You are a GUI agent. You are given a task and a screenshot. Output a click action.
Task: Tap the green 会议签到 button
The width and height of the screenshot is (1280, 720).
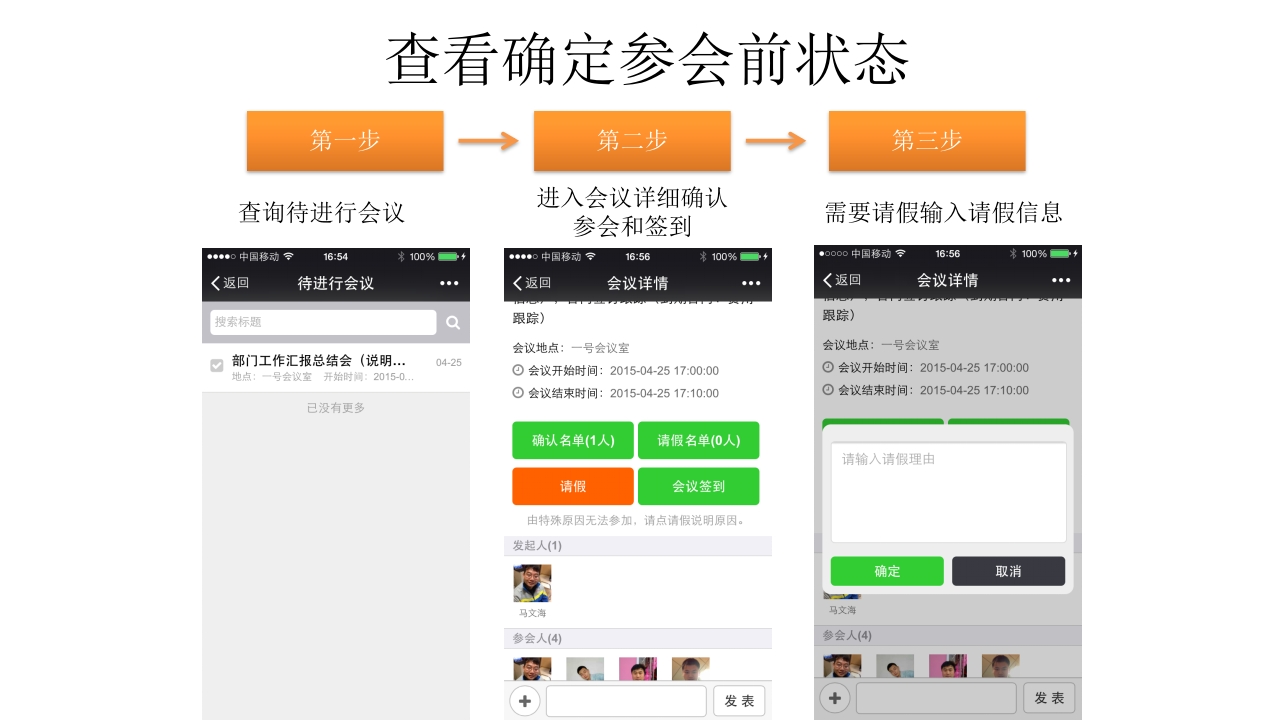699,486
